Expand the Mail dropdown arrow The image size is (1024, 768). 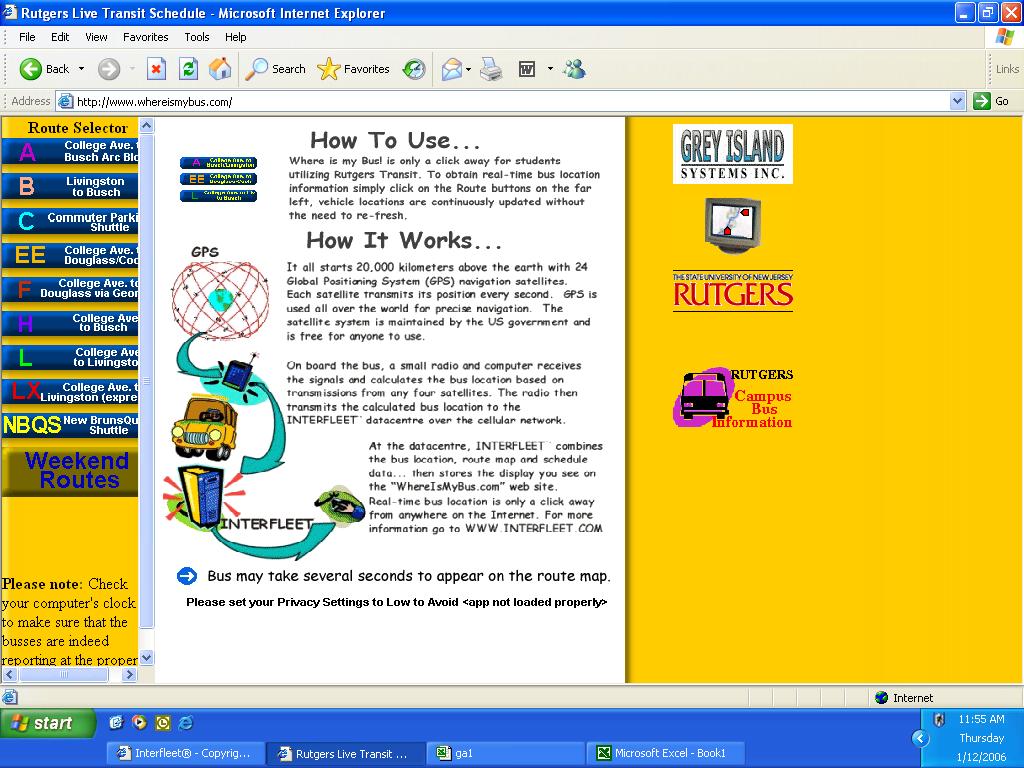468,69
